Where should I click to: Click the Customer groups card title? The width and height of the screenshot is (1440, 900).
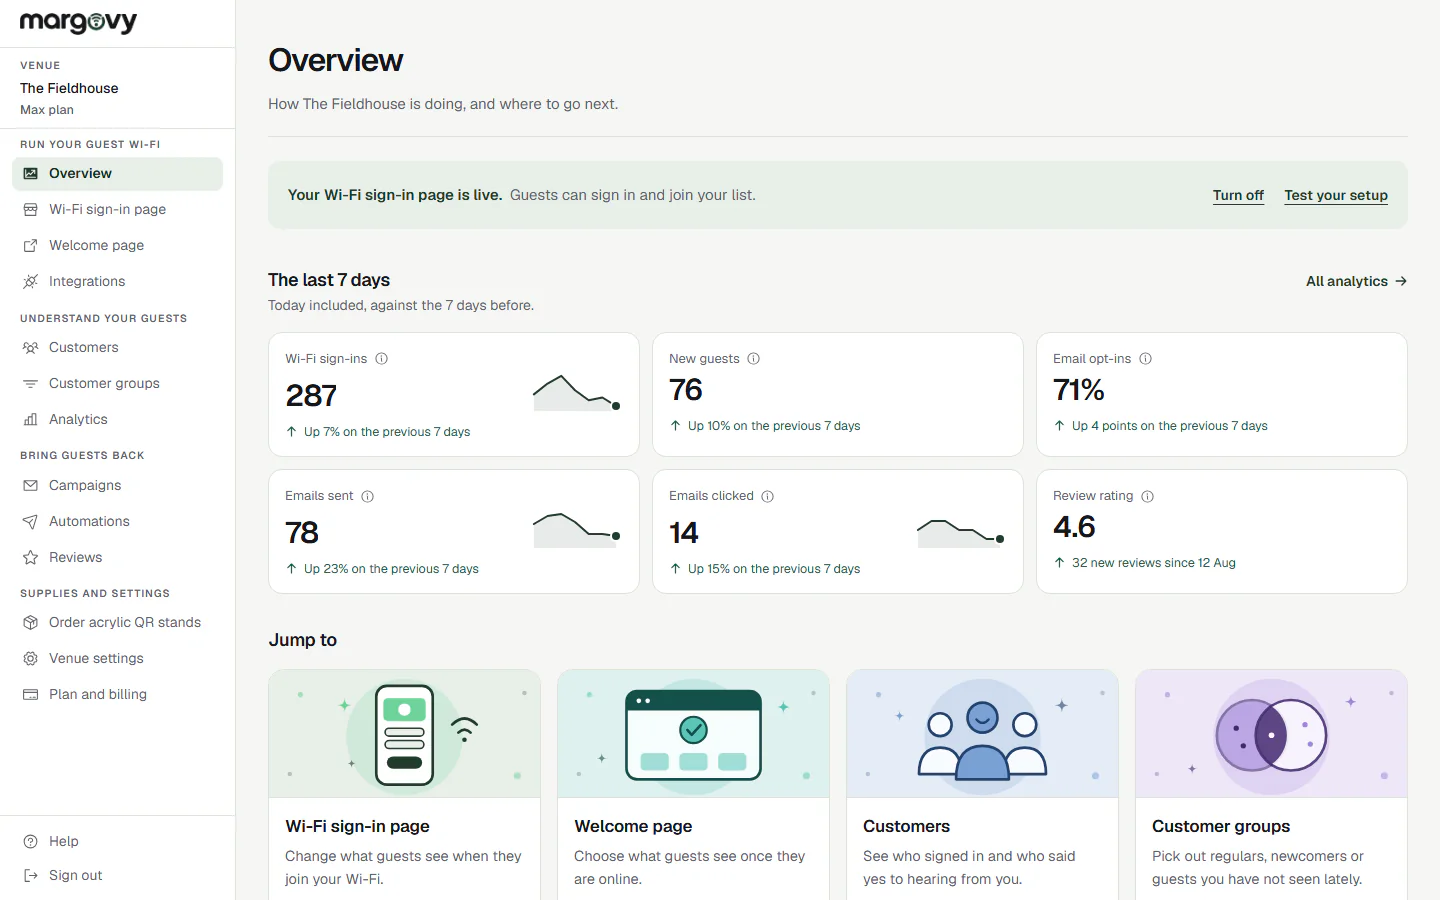pos(1221,826)
